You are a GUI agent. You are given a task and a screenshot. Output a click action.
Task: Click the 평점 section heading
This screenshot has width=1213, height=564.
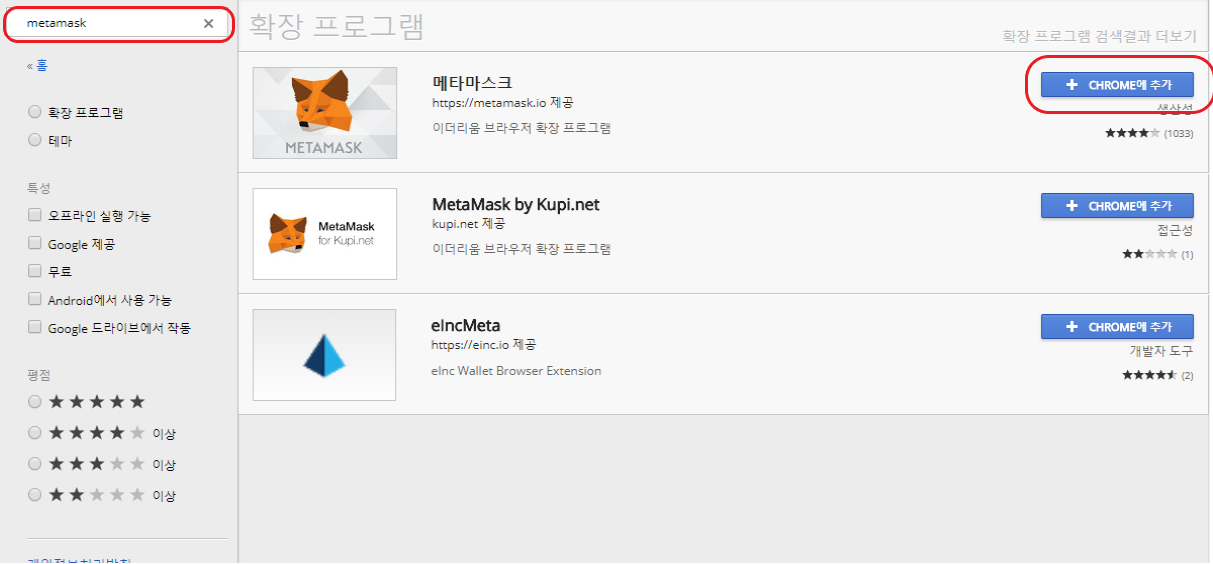(39, 375)
